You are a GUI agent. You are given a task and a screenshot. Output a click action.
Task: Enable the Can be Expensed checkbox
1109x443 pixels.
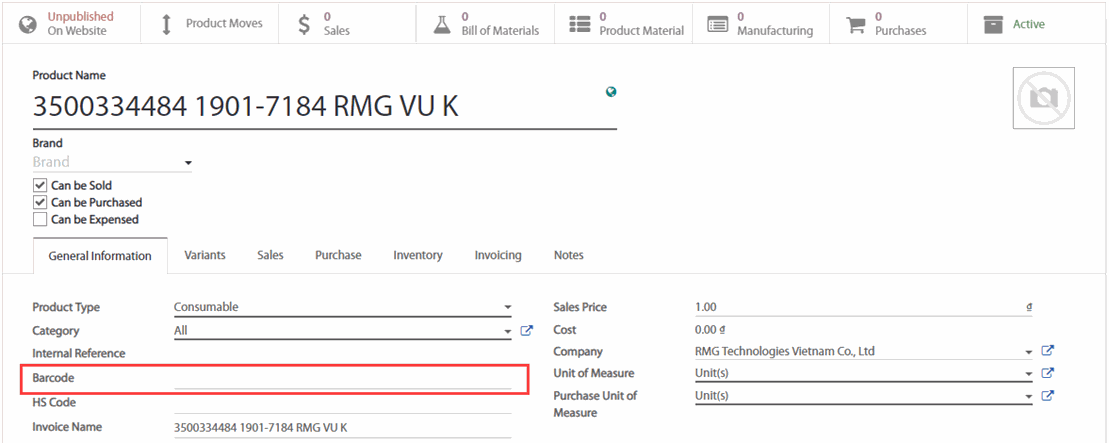pyautogui.click(x=40, y=219)
